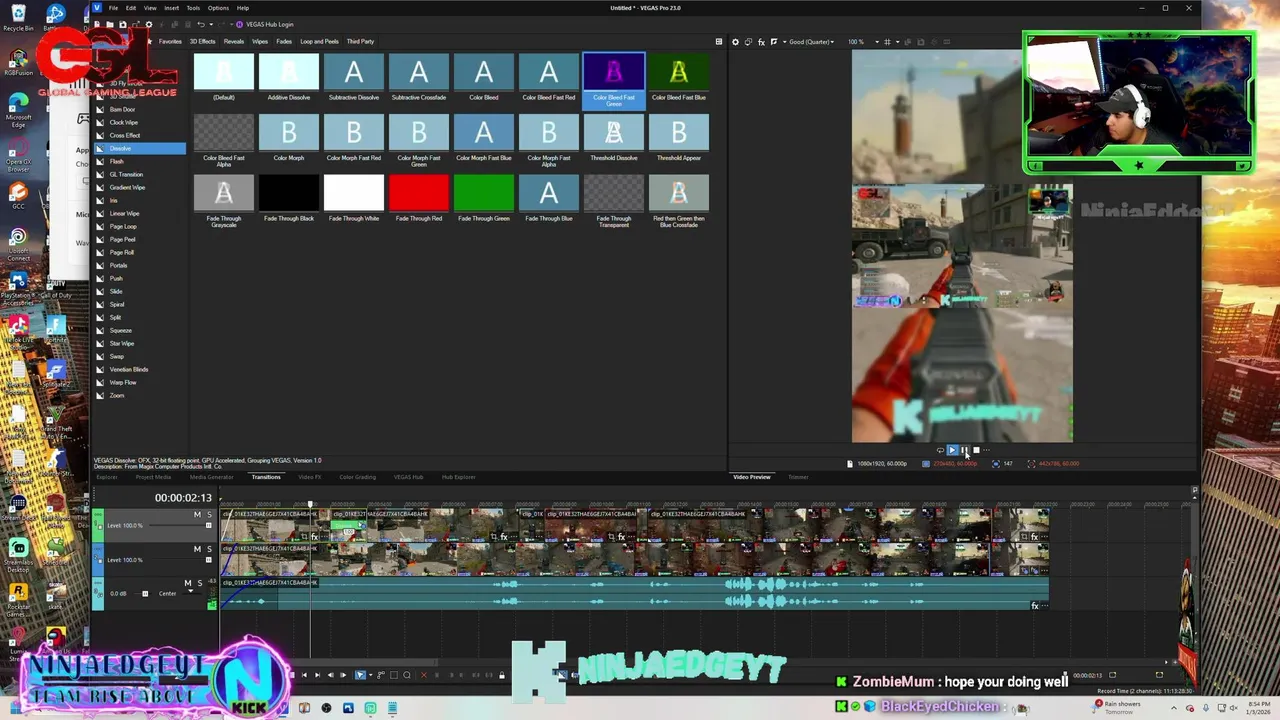Open the audio track Center pan dropdown
This screenshot has height=720, width=1280.
(x=190, y=591)
